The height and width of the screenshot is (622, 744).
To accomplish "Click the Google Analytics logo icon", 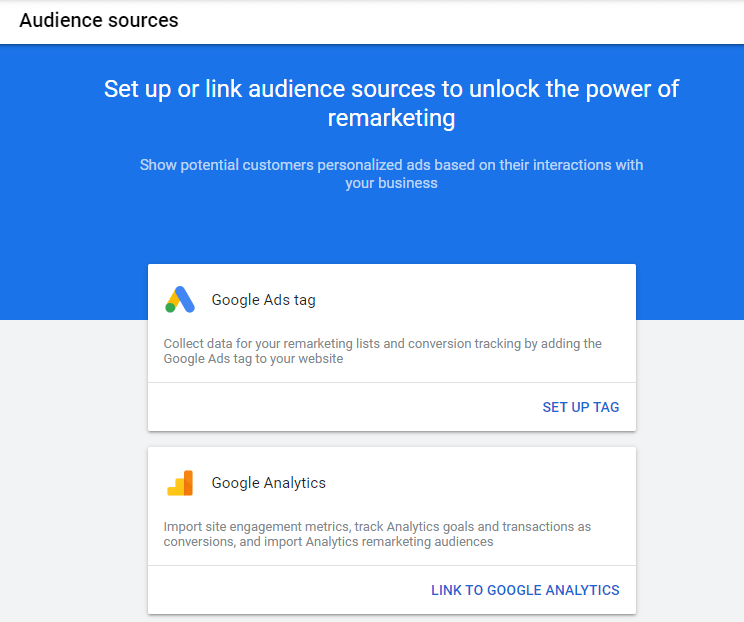I will coord(180,483).
